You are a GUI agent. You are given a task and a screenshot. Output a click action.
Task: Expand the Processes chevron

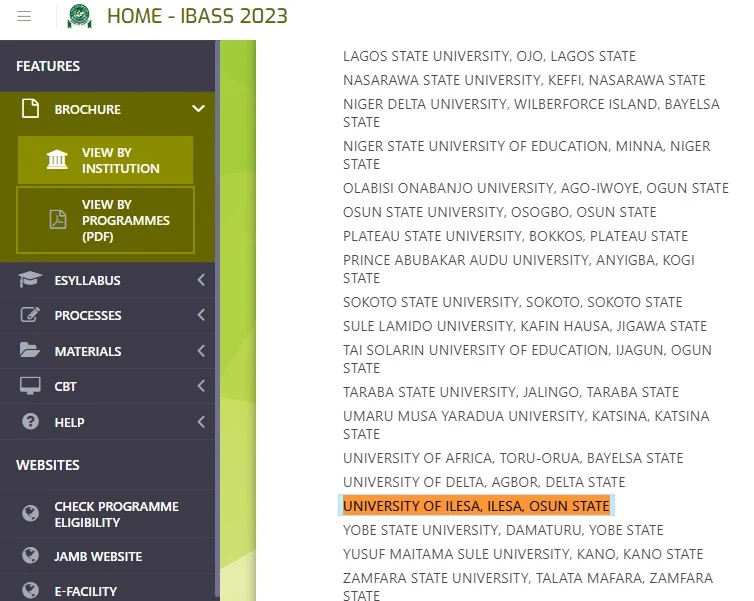tap(201, 315)
